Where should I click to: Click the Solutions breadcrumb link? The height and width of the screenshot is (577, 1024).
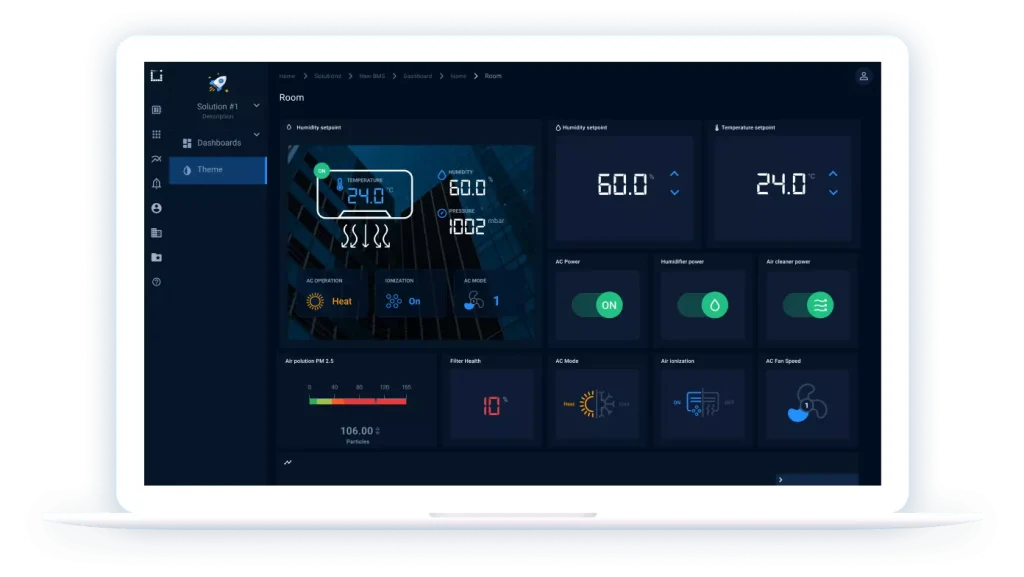pyautogui.click(x=327, y=76)
